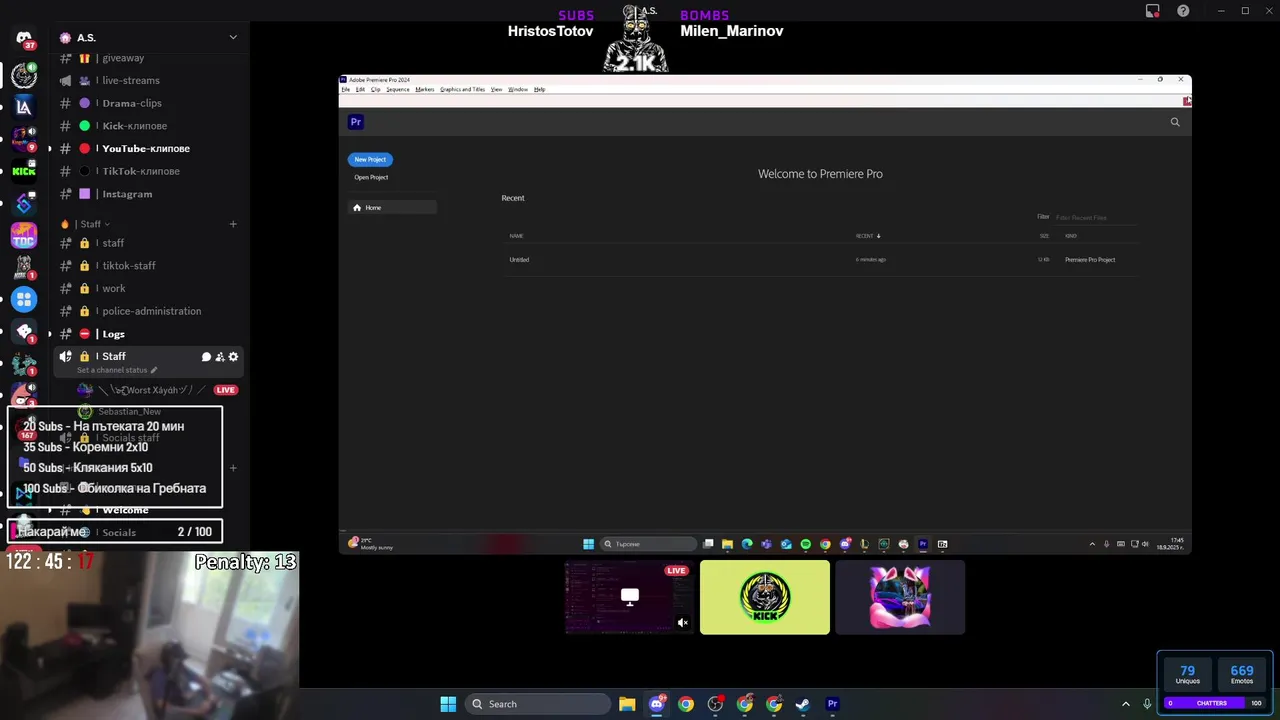The height and width of the screenshot is (720, 1280).
Task: Select the pink bunny participant tile
Action: click(900, 597)
